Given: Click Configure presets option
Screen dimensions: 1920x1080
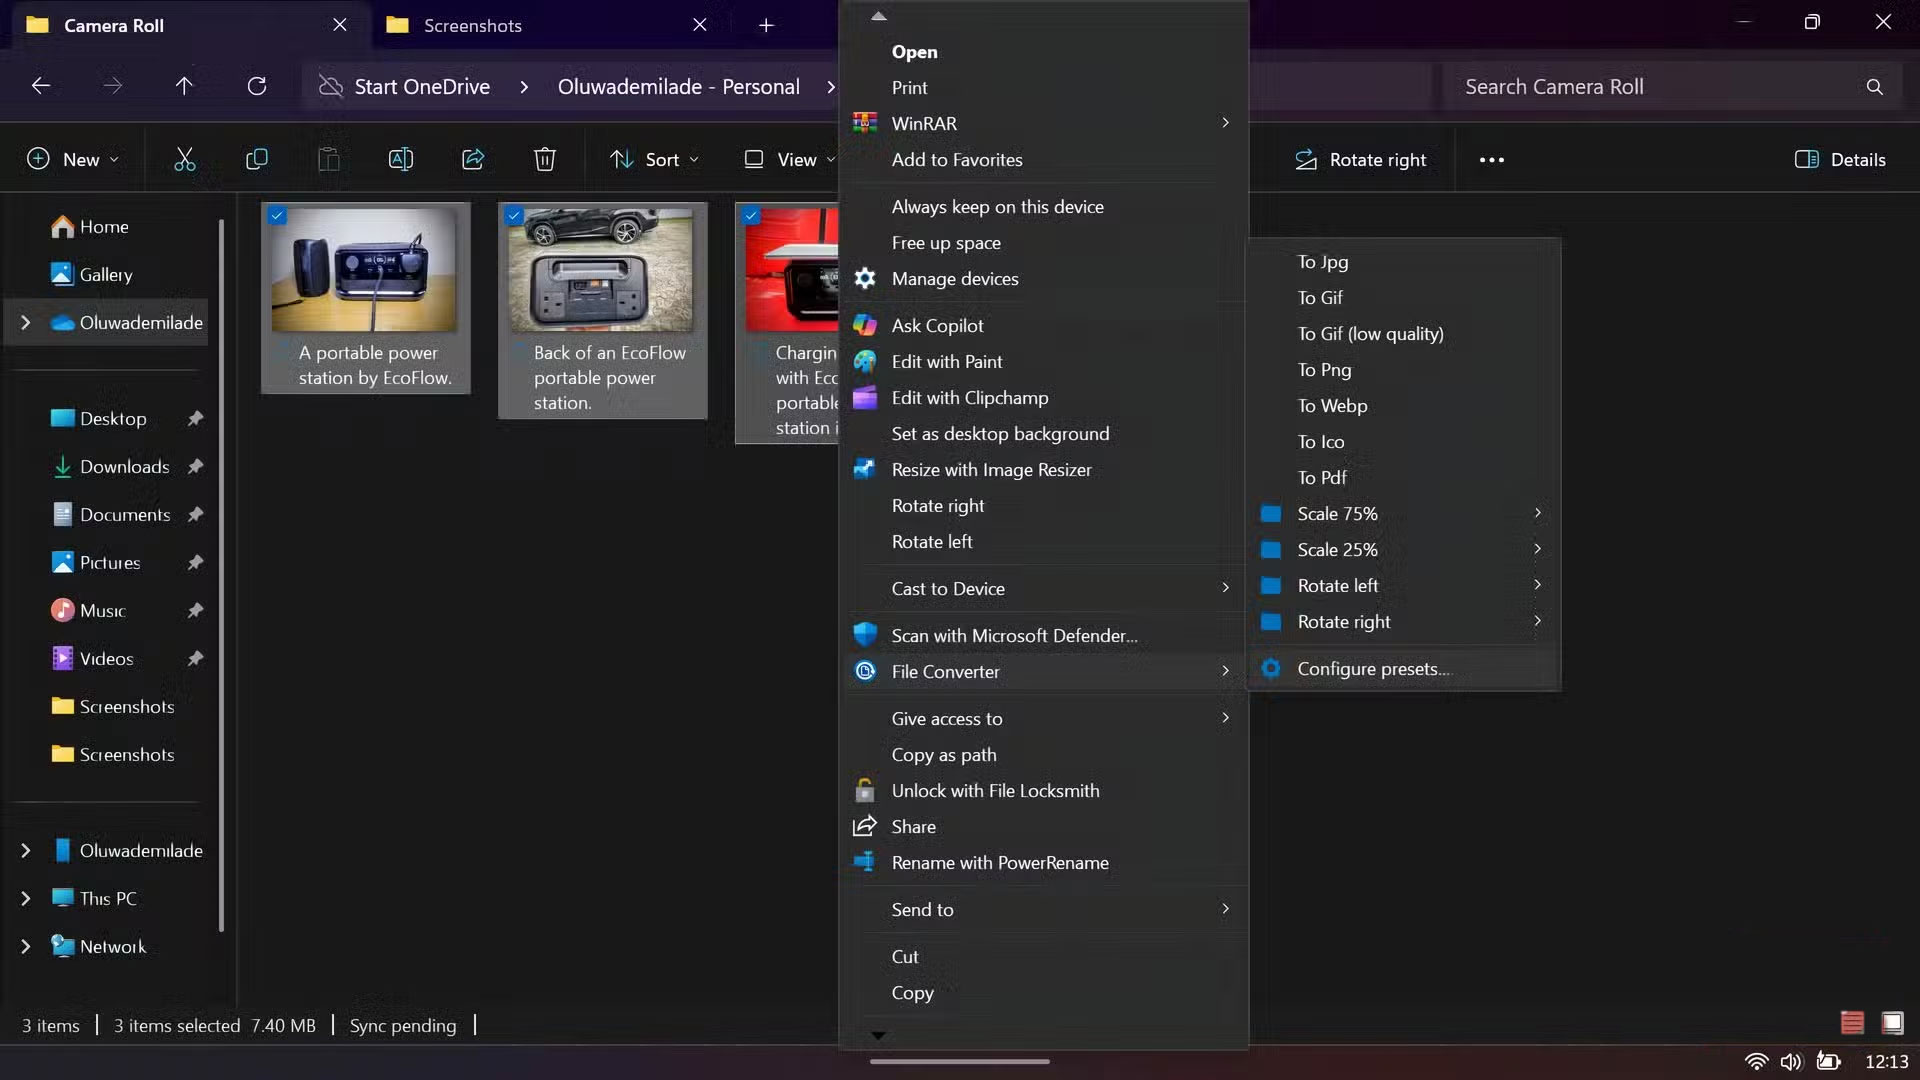Looking at the screenshot, I should click(1372, 669).
